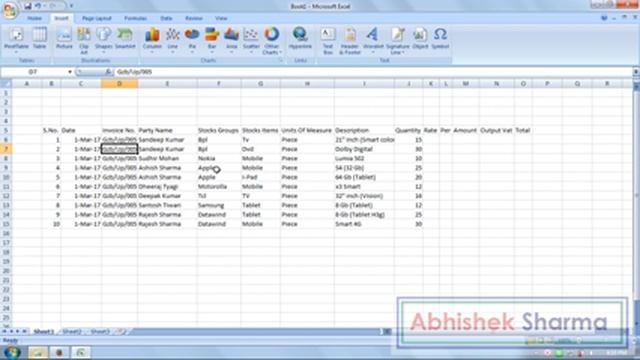Insert a SmartArt graphic
640x360 pixels.
pos(125,40)
